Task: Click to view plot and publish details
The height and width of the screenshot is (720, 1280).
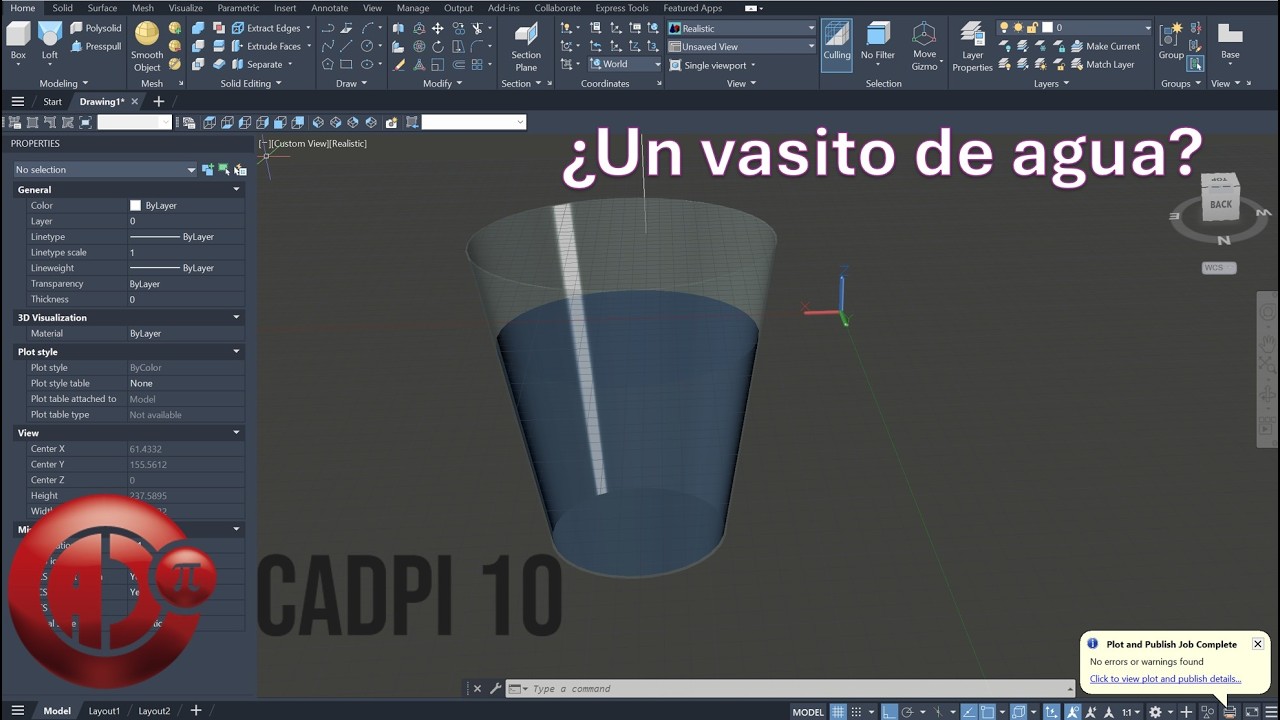Action: click(x=1165, y=679)
